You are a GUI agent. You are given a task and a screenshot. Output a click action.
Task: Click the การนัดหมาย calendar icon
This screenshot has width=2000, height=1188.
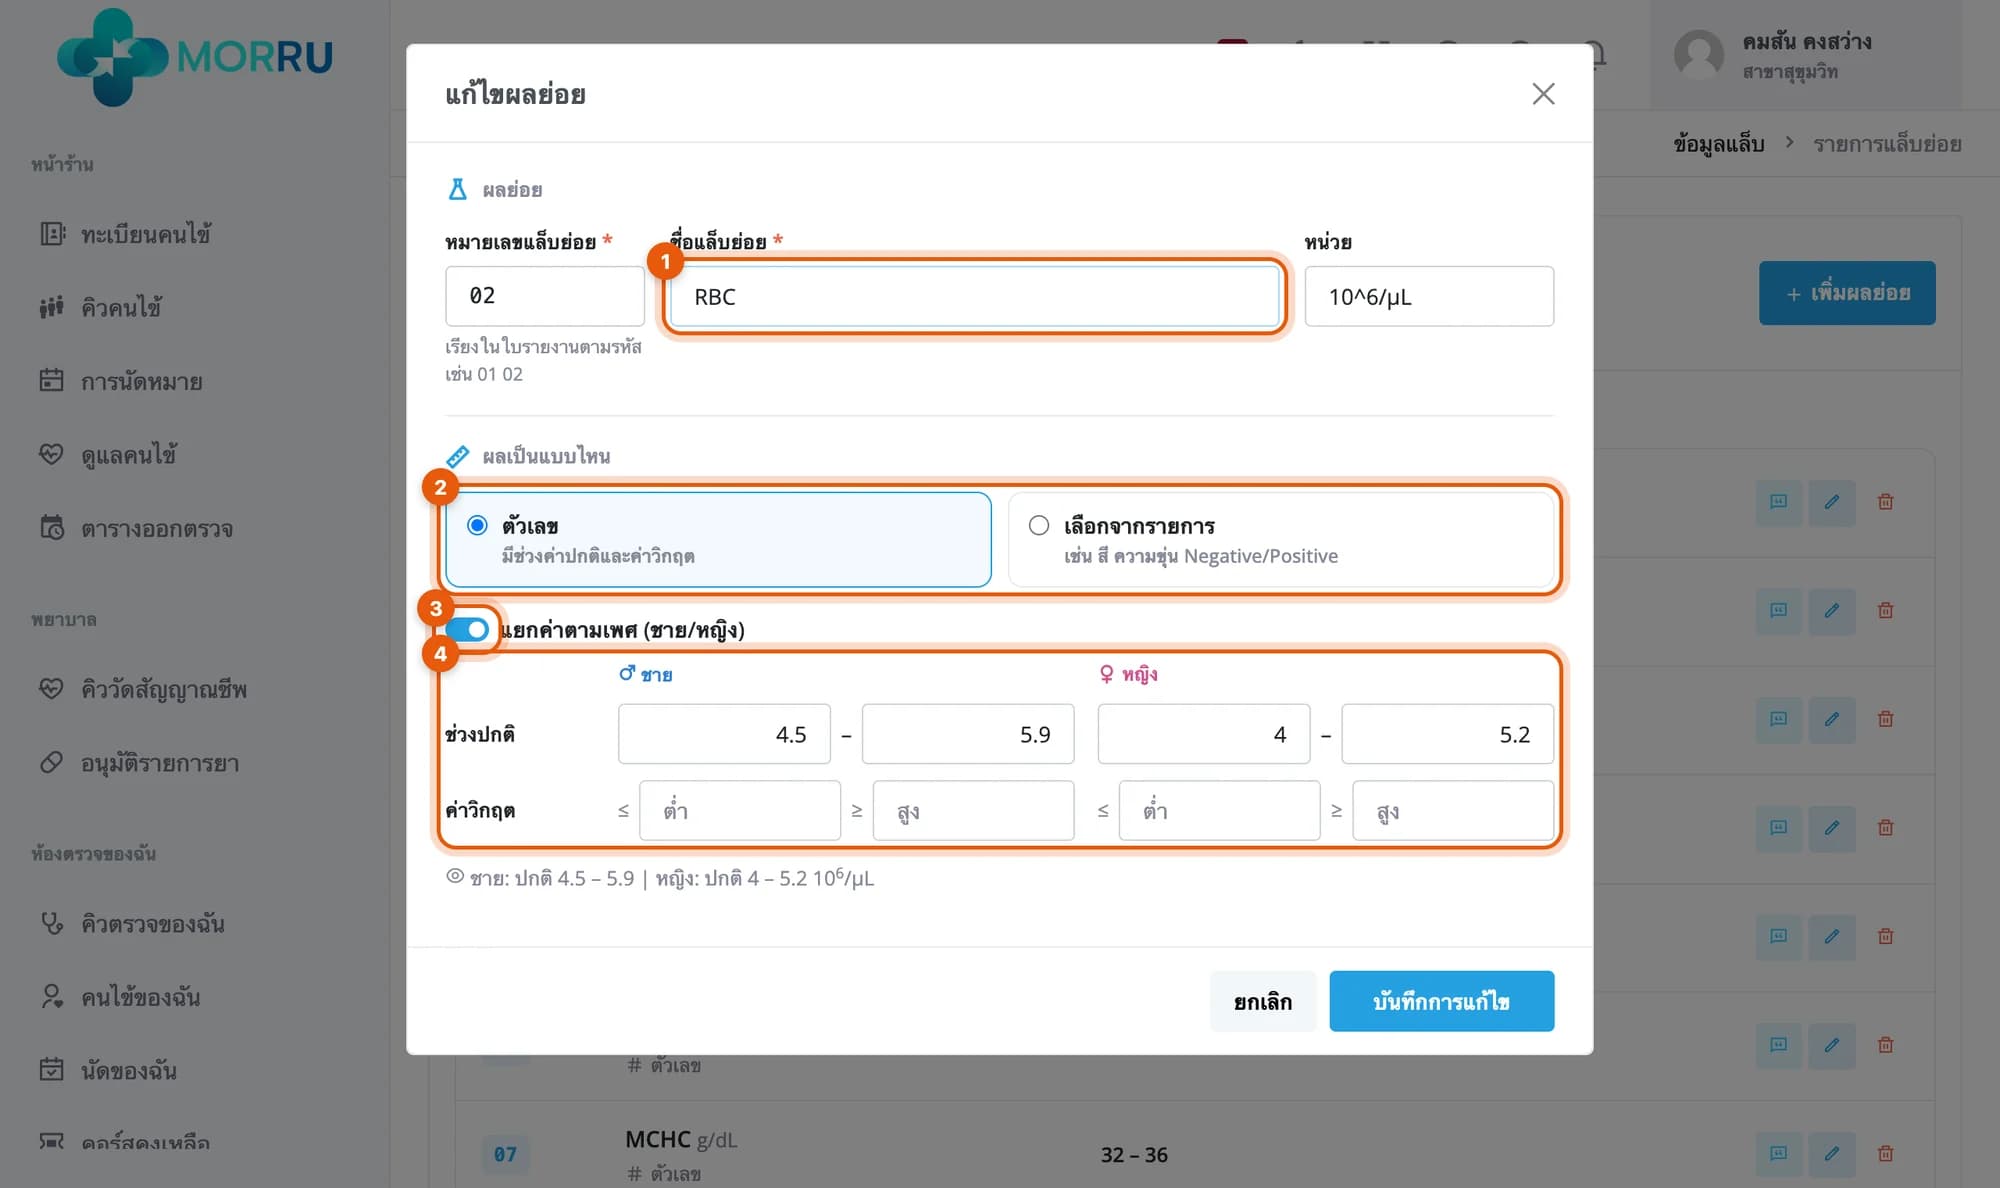[52, 381]
